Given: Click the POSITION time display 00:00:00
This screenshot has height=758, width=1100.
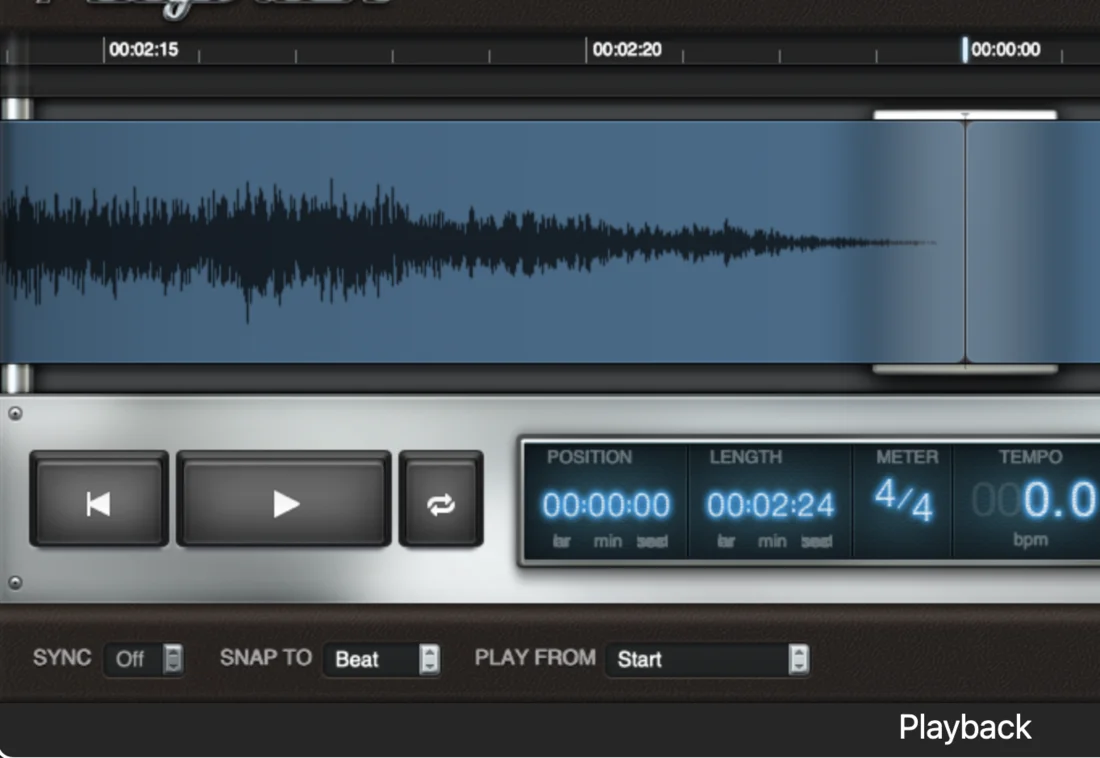Looking at the screenshot, I should pyautogui.click(x=606, y=505).
